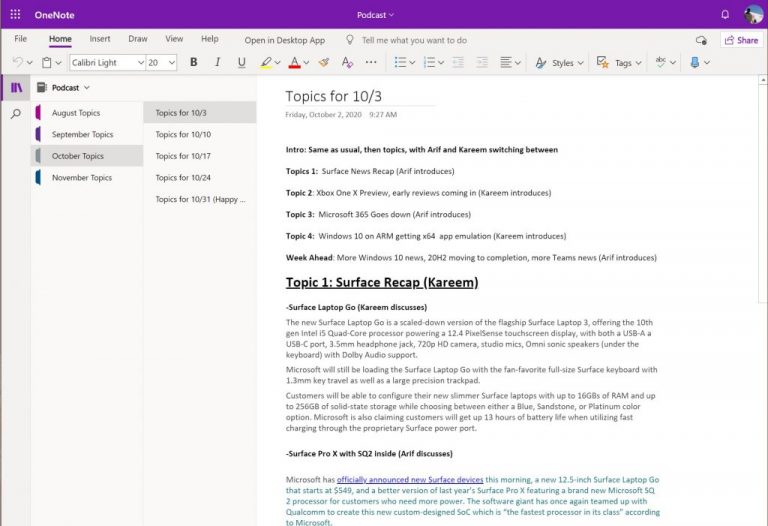Select the Home ribbon tab
This screenshot has width=768, height=526.
coord(60,39)
